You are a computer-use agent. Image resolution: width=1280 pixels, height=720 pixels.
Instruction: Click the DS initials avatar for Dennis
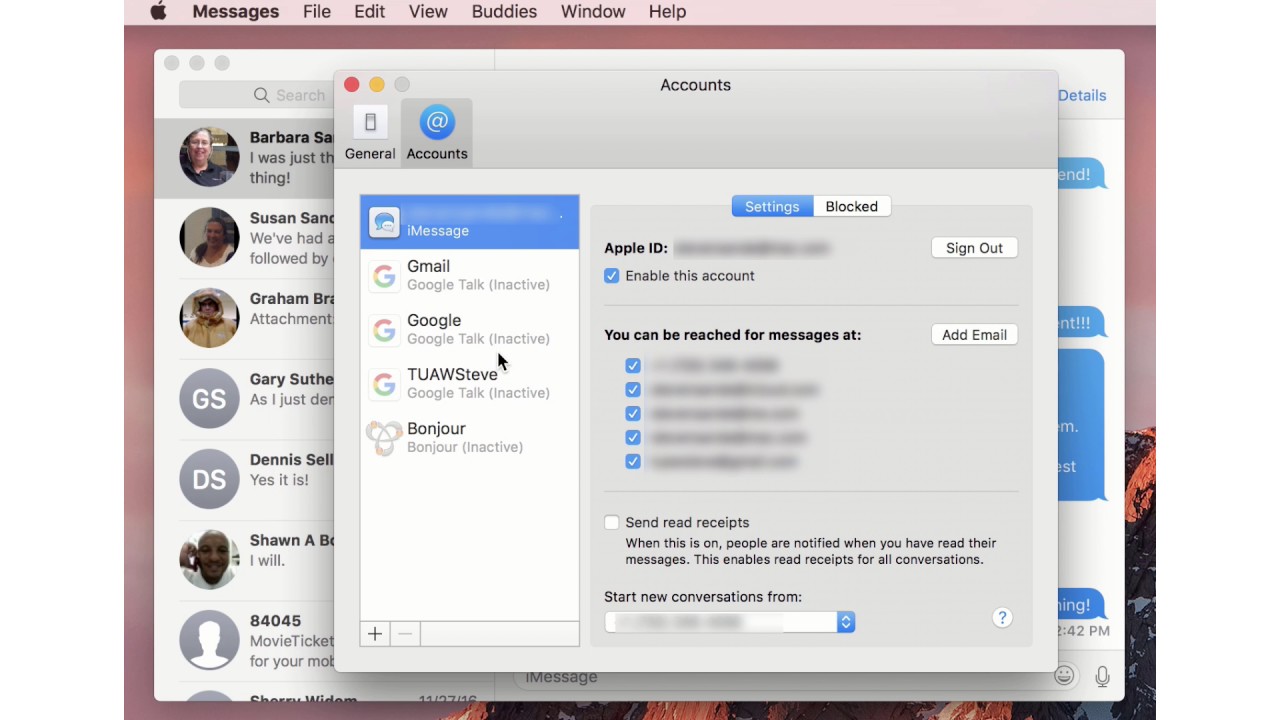(x=209, y=479)
